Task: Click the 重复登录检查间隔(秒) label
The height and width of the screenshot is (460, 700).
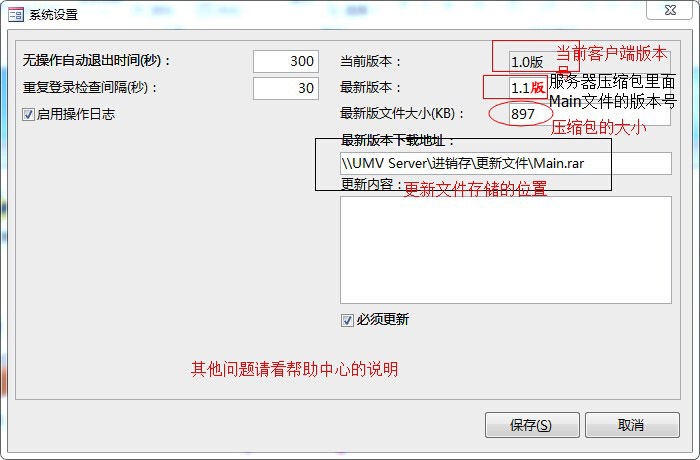Action: point(90,87)
